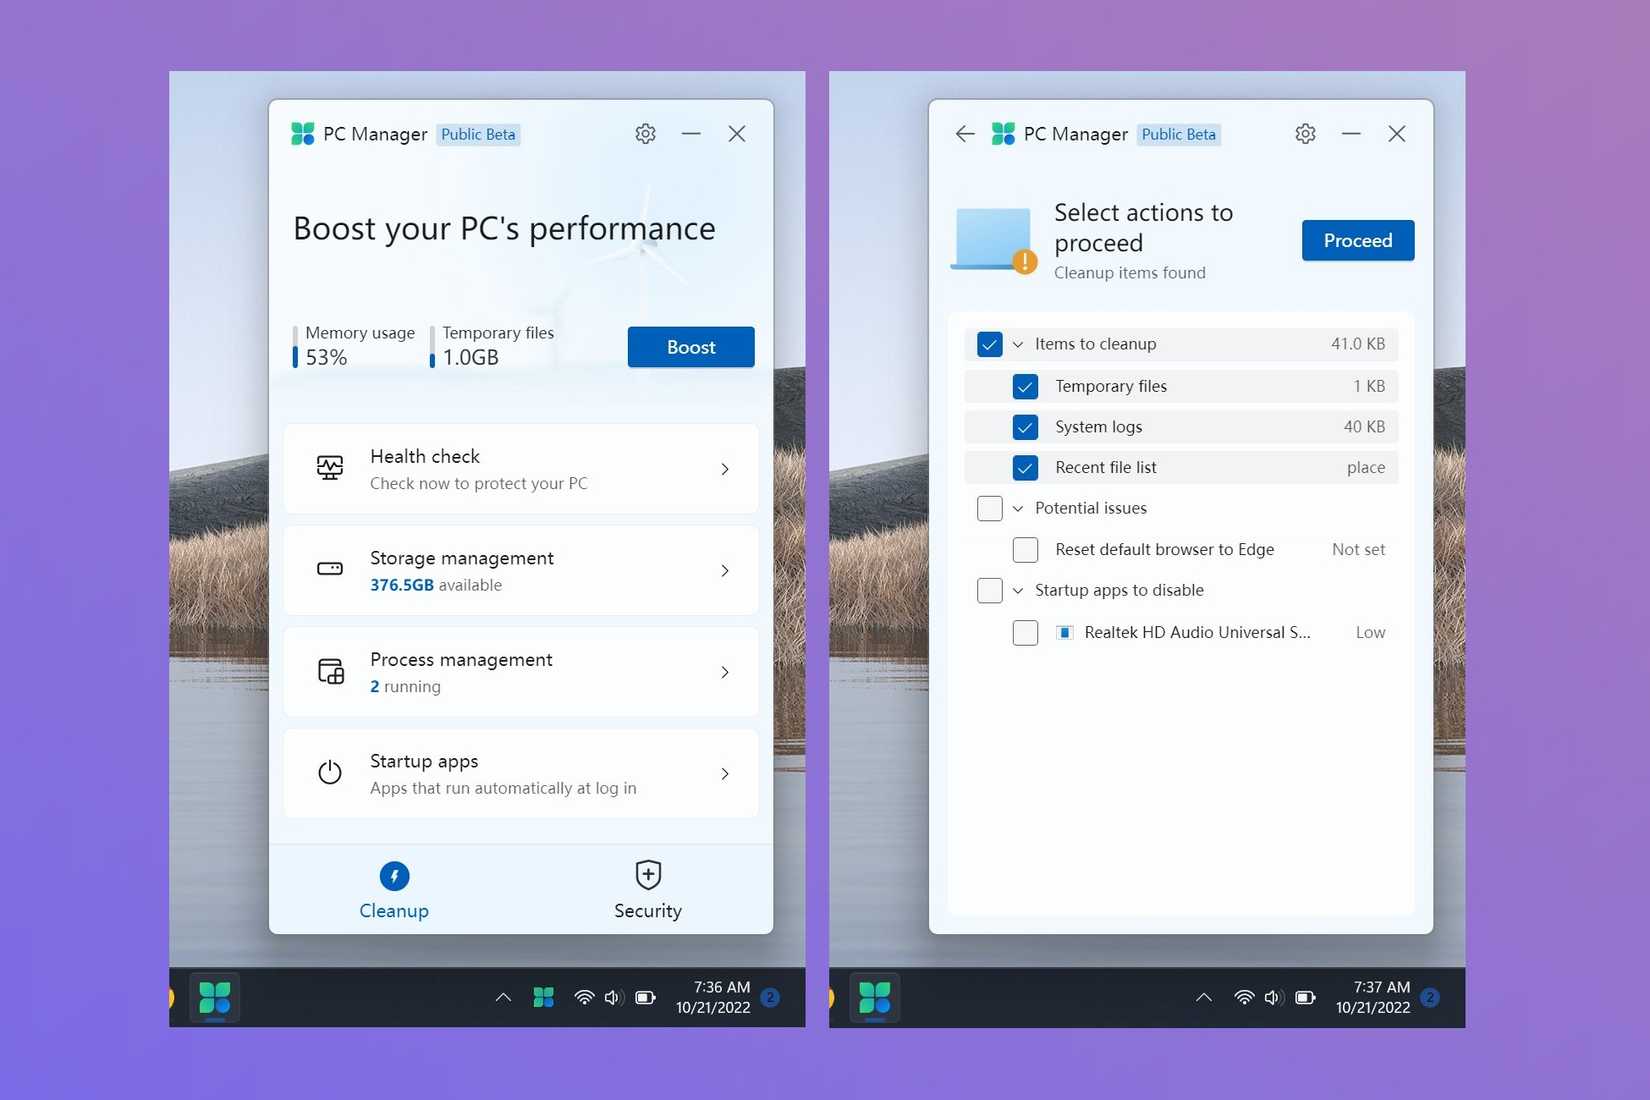The width and height of the screenshot is (1650, 1100).
Task: Collapse the Items to cleanup section
Action: pyautogui.click(x=1017, y=343)
